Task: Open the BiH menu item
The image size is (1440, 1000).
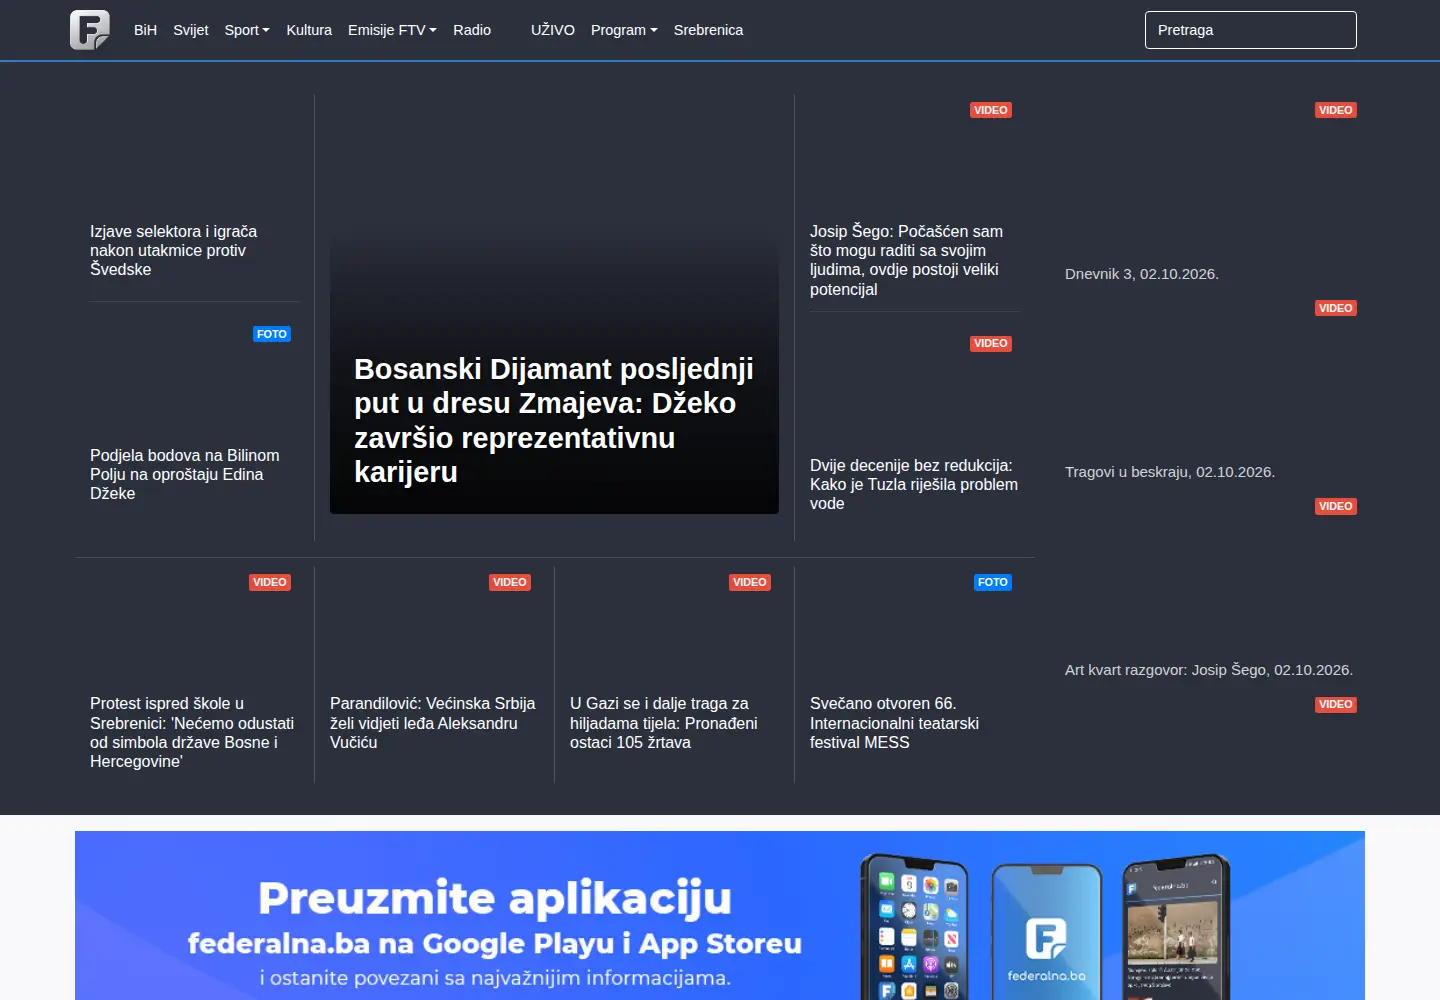Action: [x=146, y=30]
